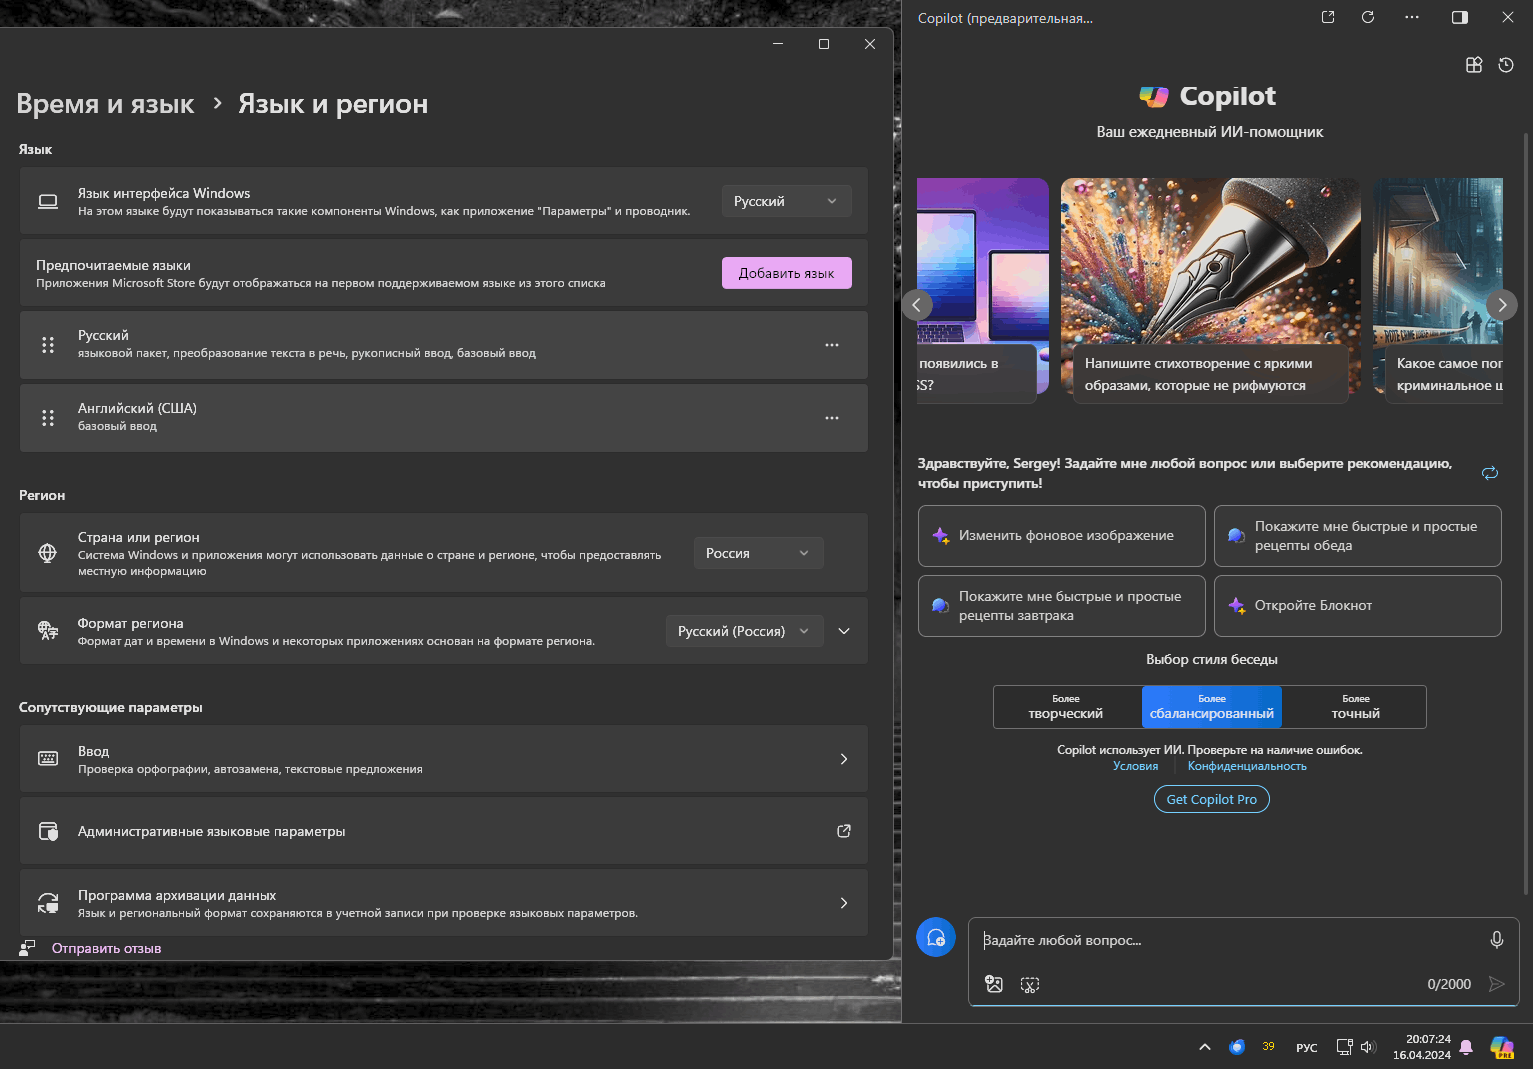
Task: Select Более сбалансированный conversation style
Action: coord(1212,707)
